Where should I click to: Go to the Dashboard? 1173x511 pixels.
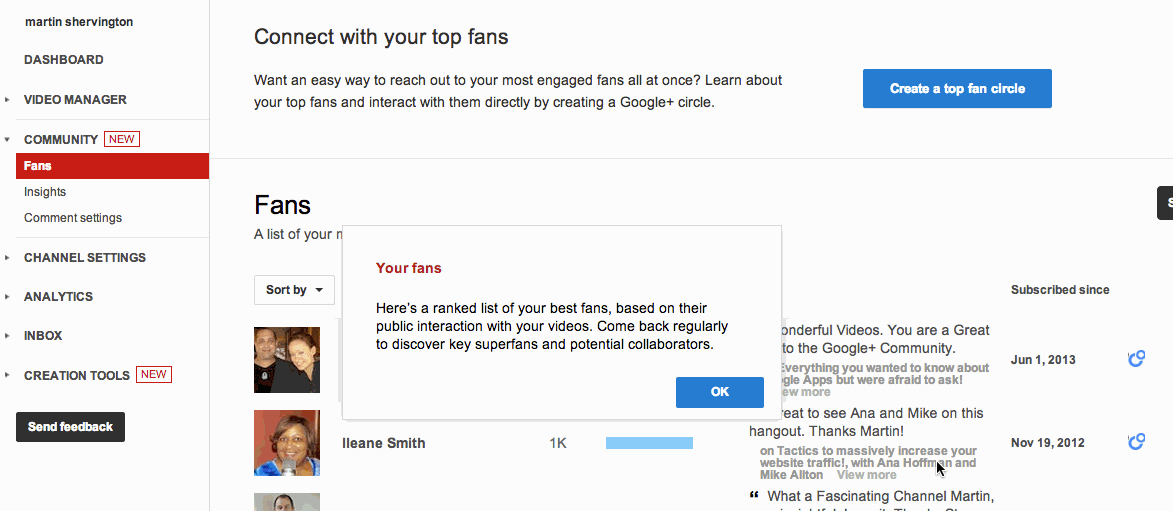64,60
